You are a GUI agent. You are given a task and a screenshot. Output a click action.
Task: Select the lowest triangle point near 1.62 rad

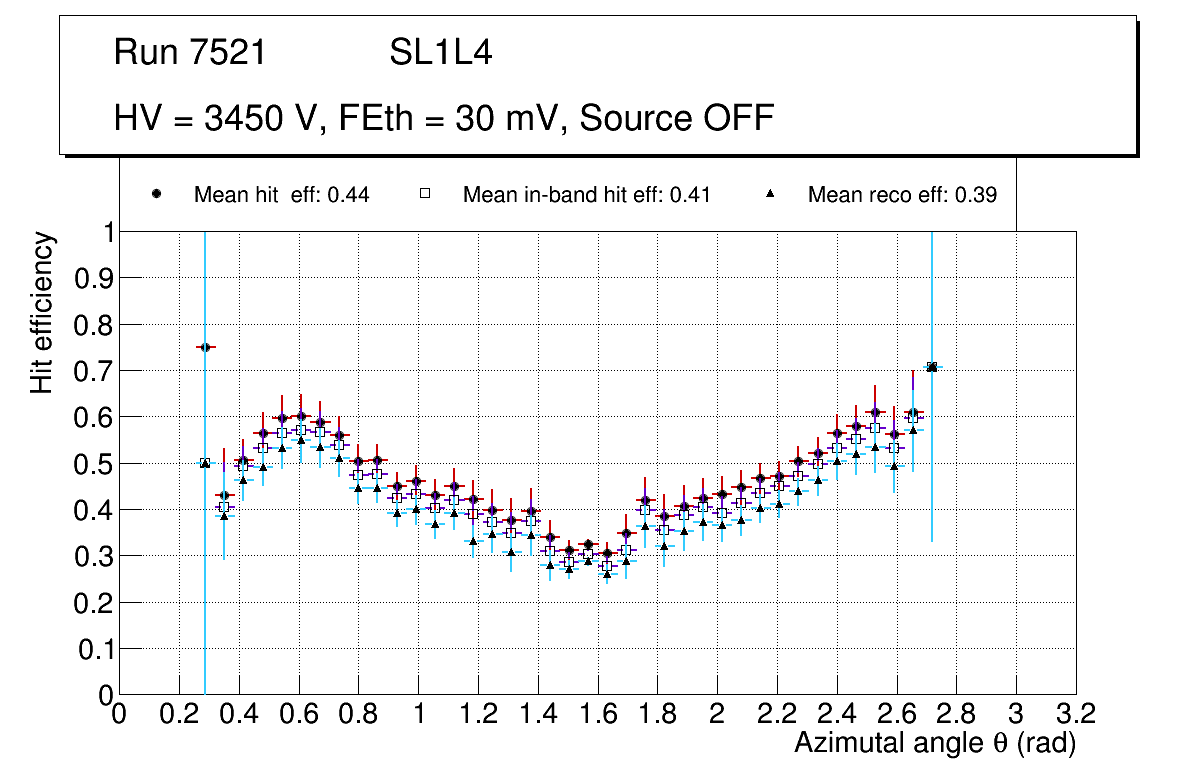tap(607, 574)
